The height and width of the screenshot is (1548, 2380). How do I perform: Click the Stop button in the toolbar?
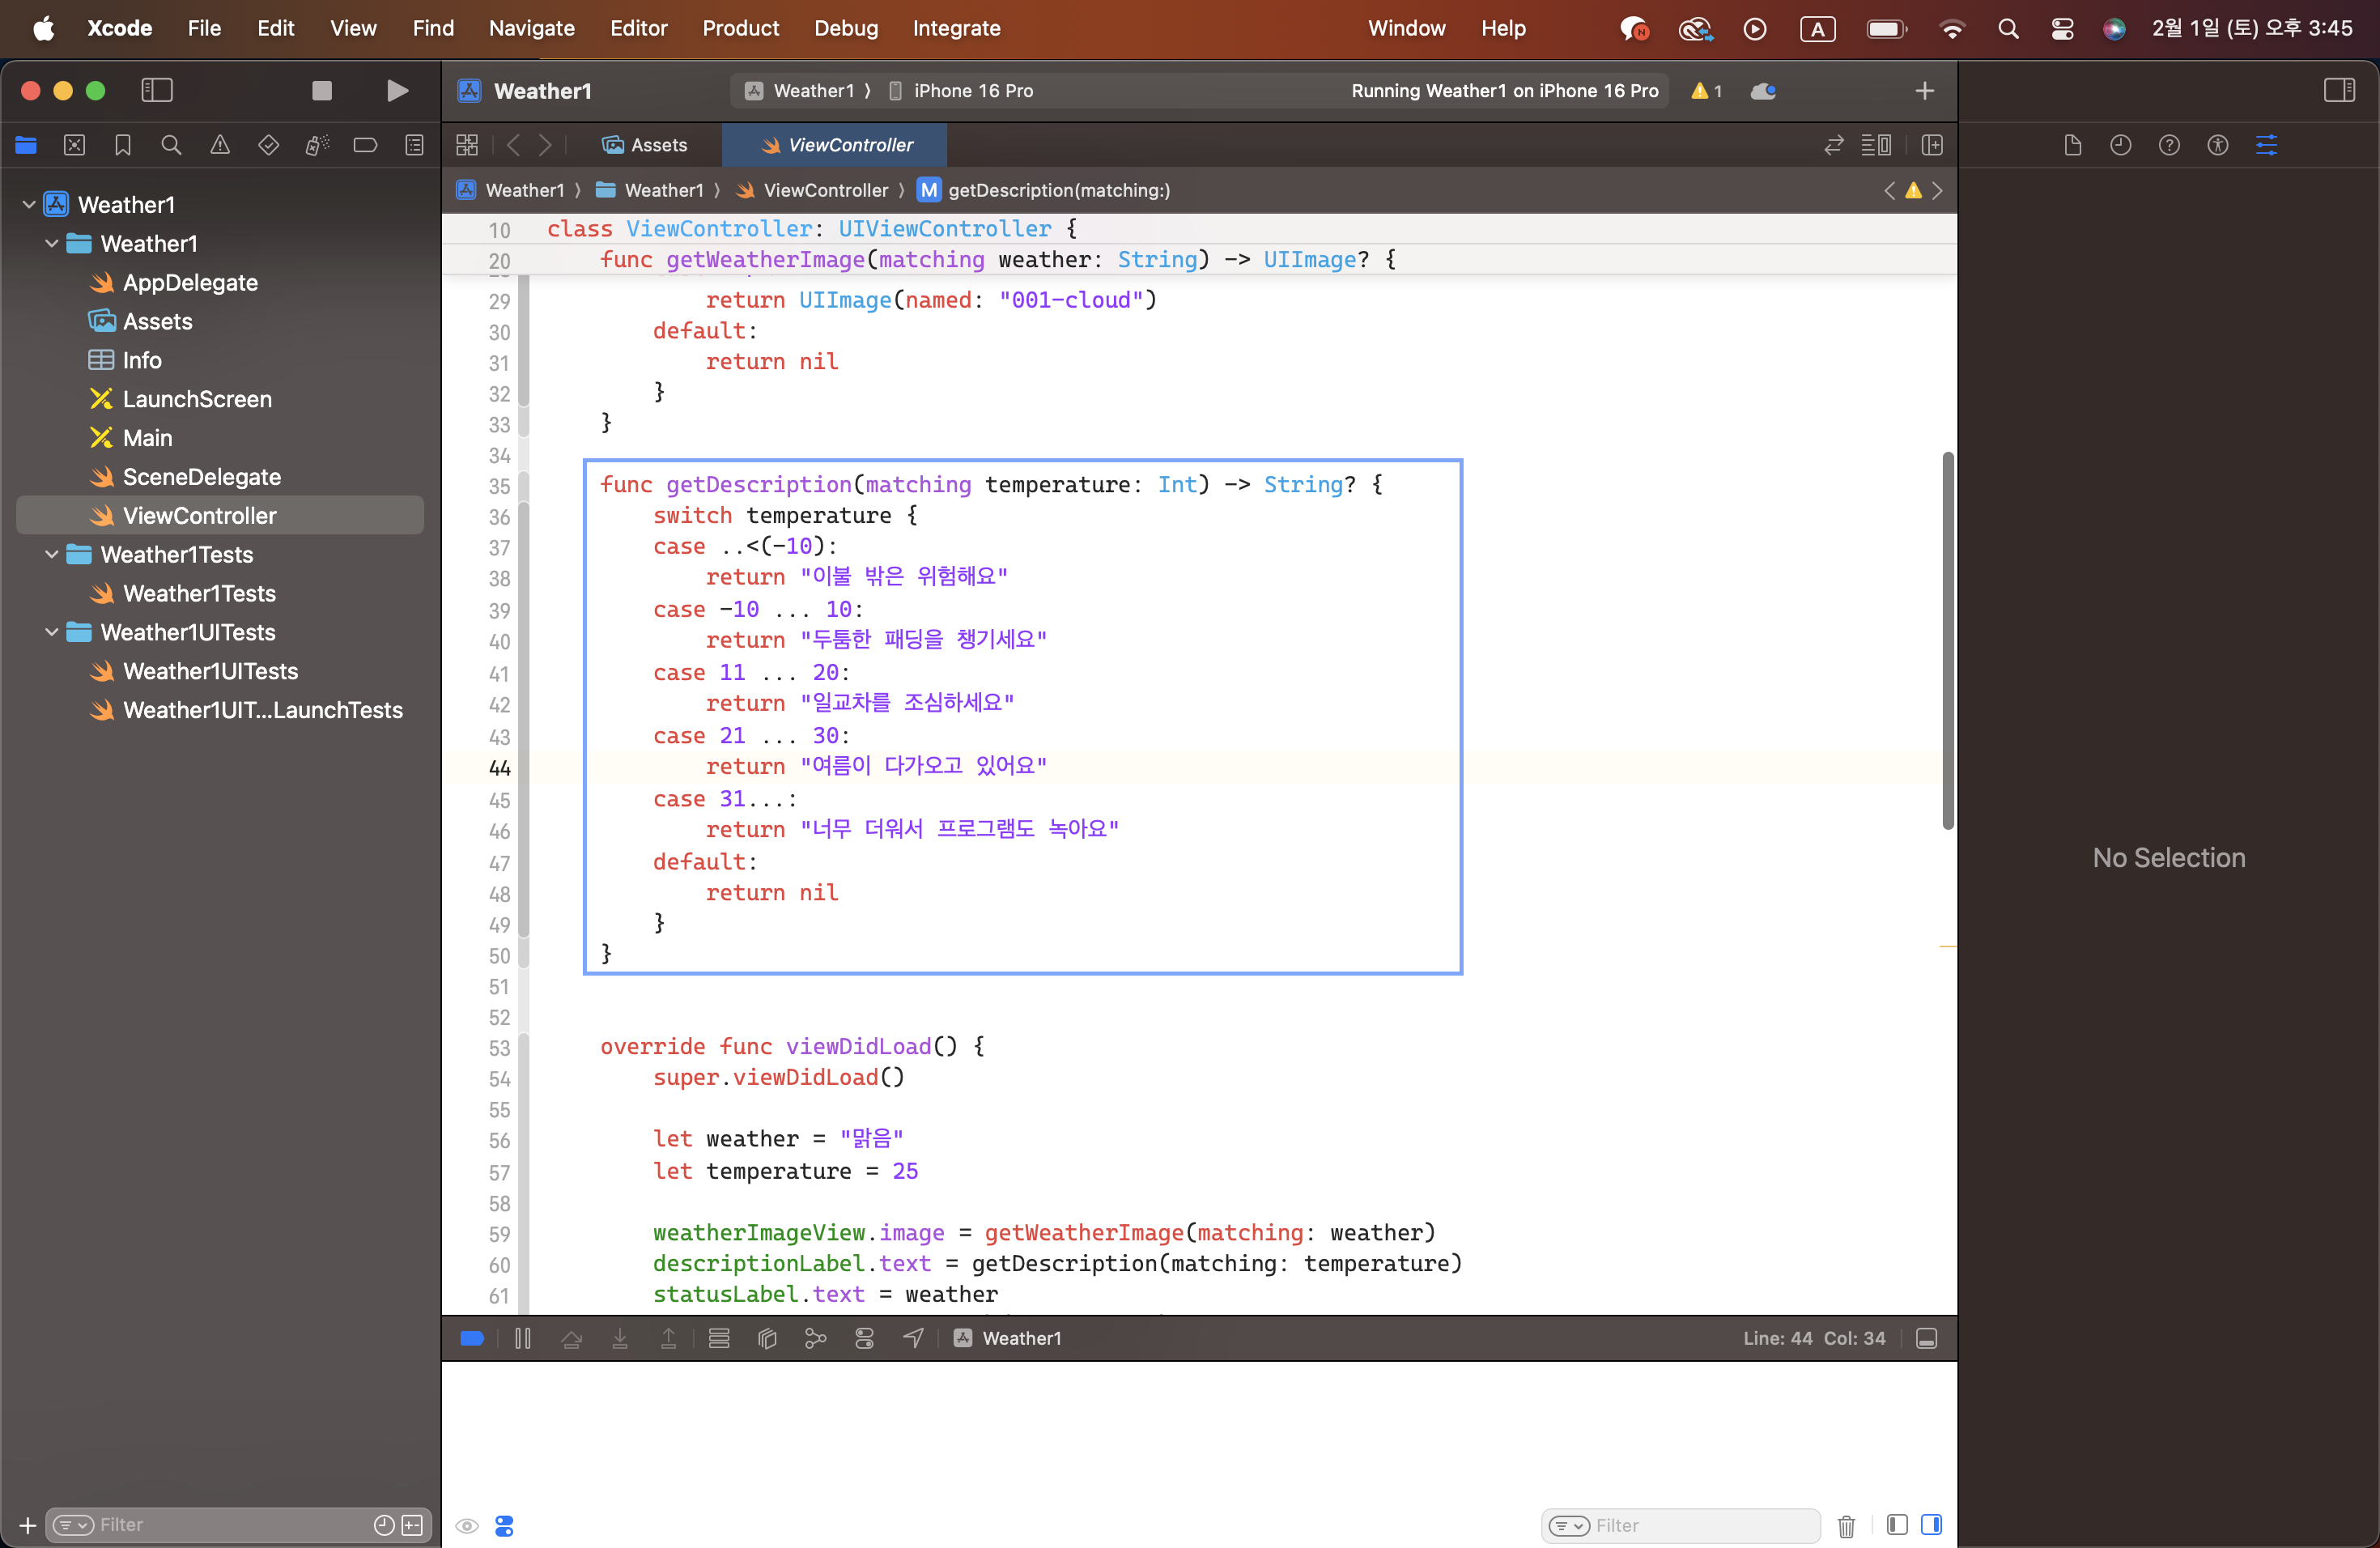coord(321,91)
